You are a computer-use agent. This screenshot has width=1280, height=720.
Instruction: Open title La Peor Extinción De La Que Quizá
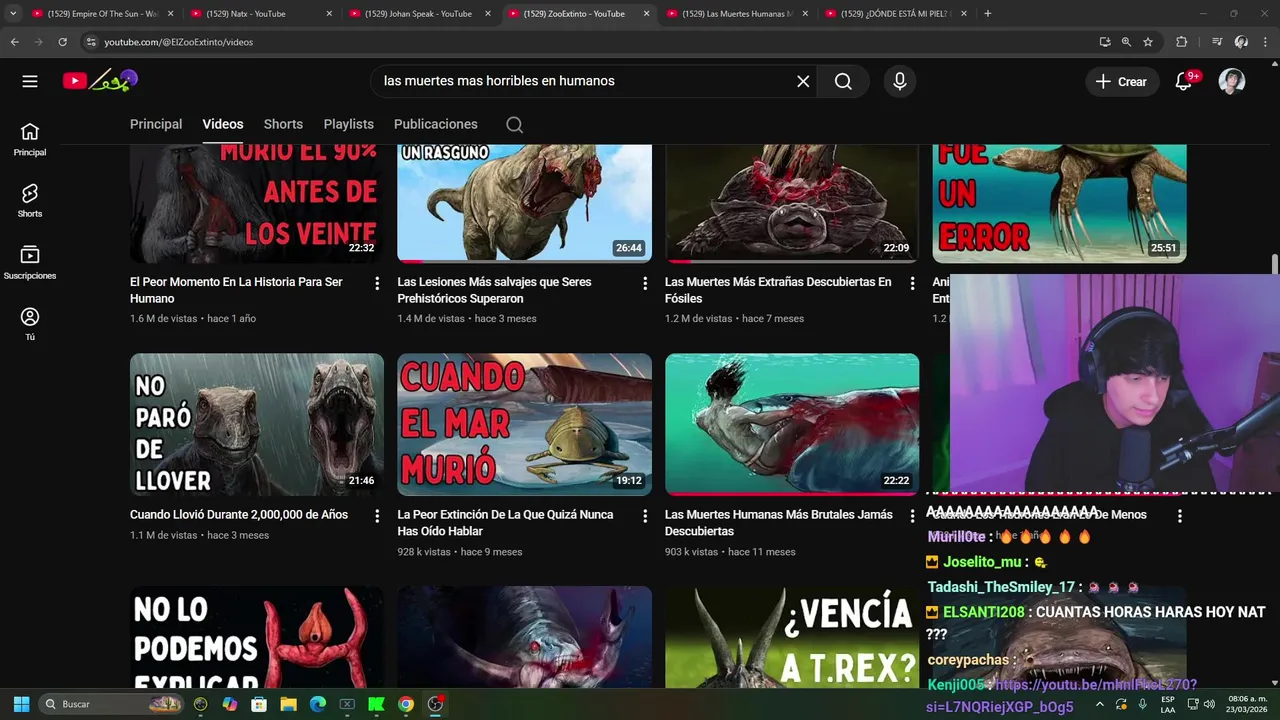point(505,523)
